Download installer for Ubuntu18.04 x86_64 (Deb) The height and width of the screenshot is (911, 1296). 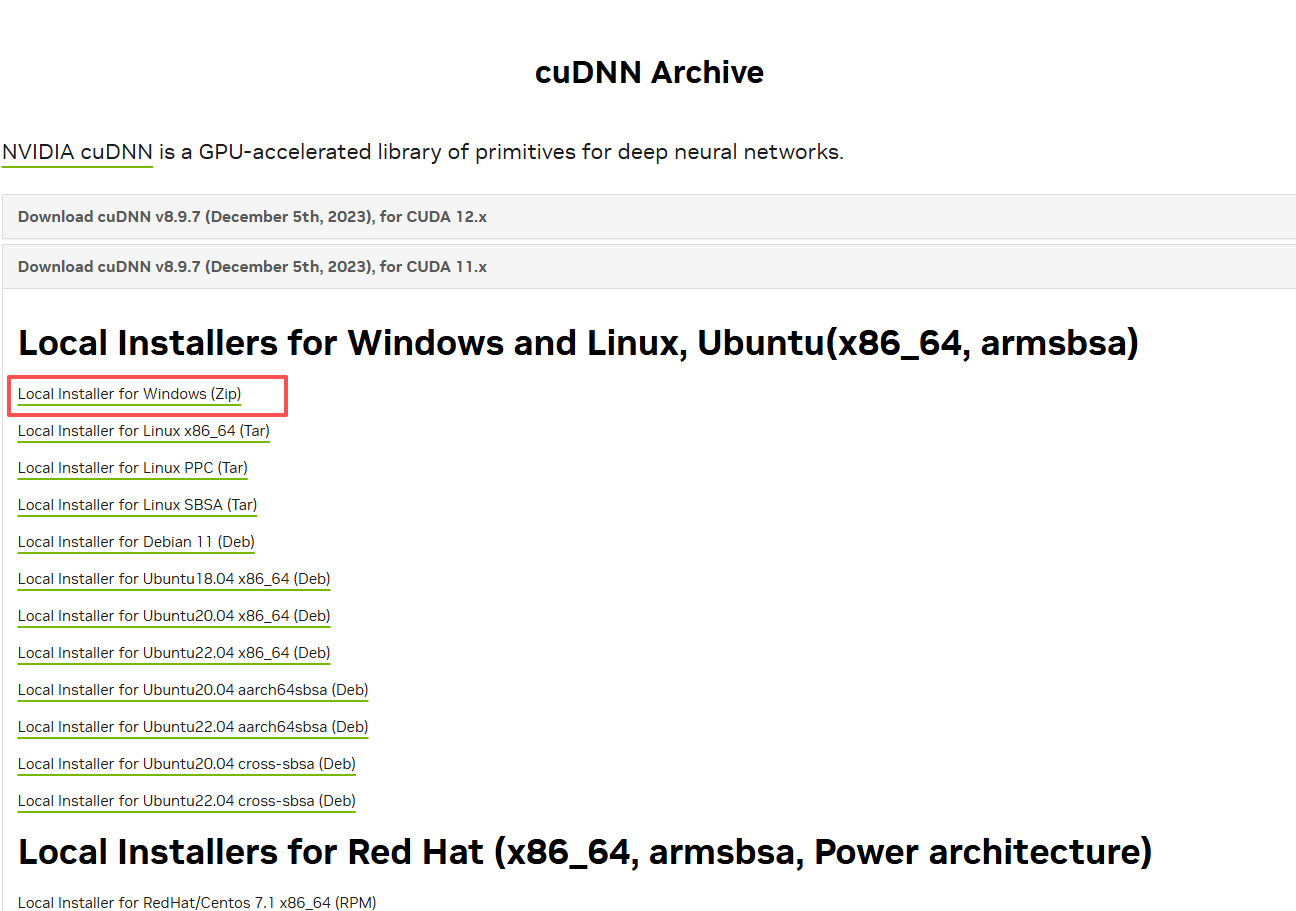[174, 579]
